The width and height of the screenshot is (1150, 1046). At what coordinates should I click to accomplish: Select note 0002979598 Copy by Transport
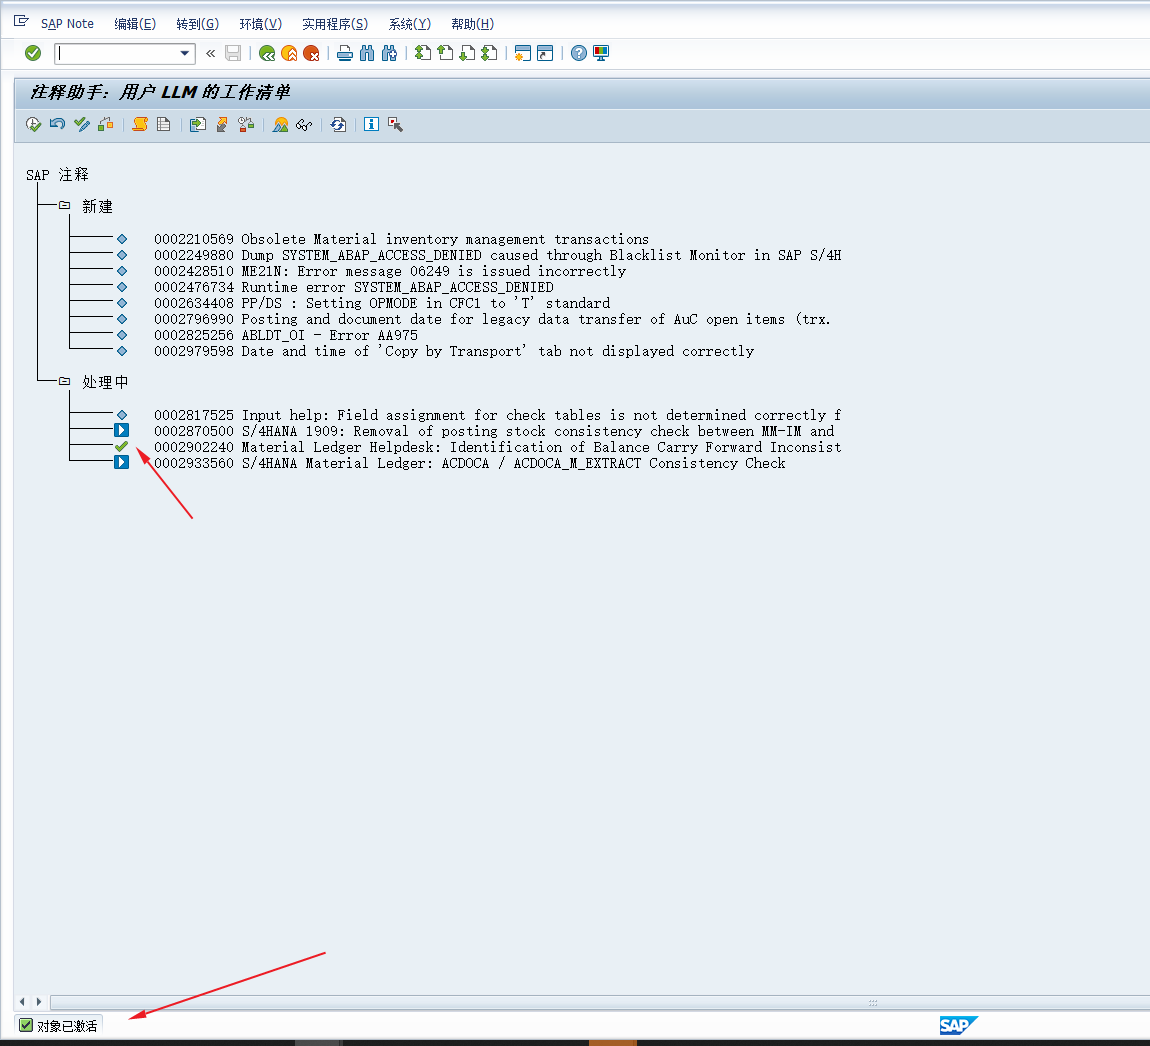pos(454,352)
